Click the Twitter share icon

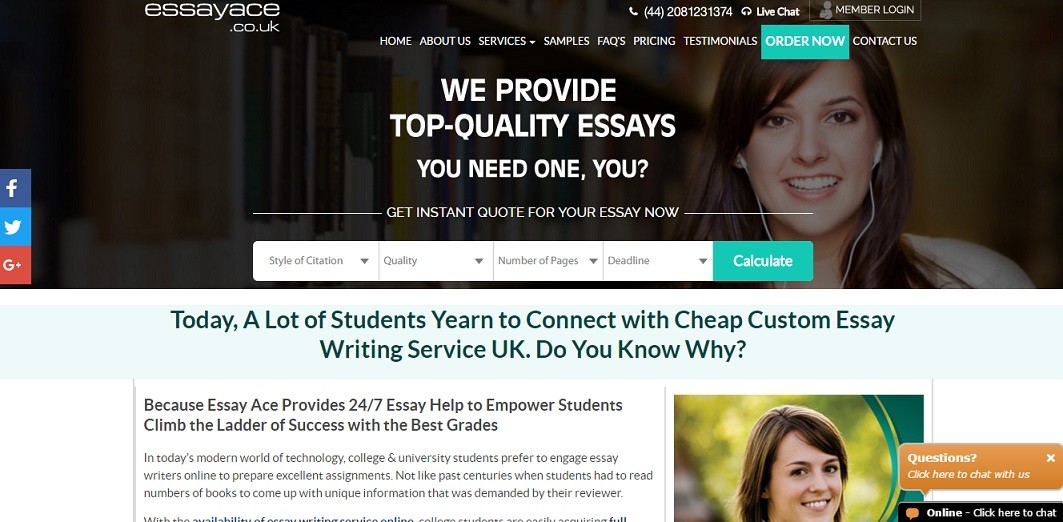pyautogui.click(x=15, y=226)
